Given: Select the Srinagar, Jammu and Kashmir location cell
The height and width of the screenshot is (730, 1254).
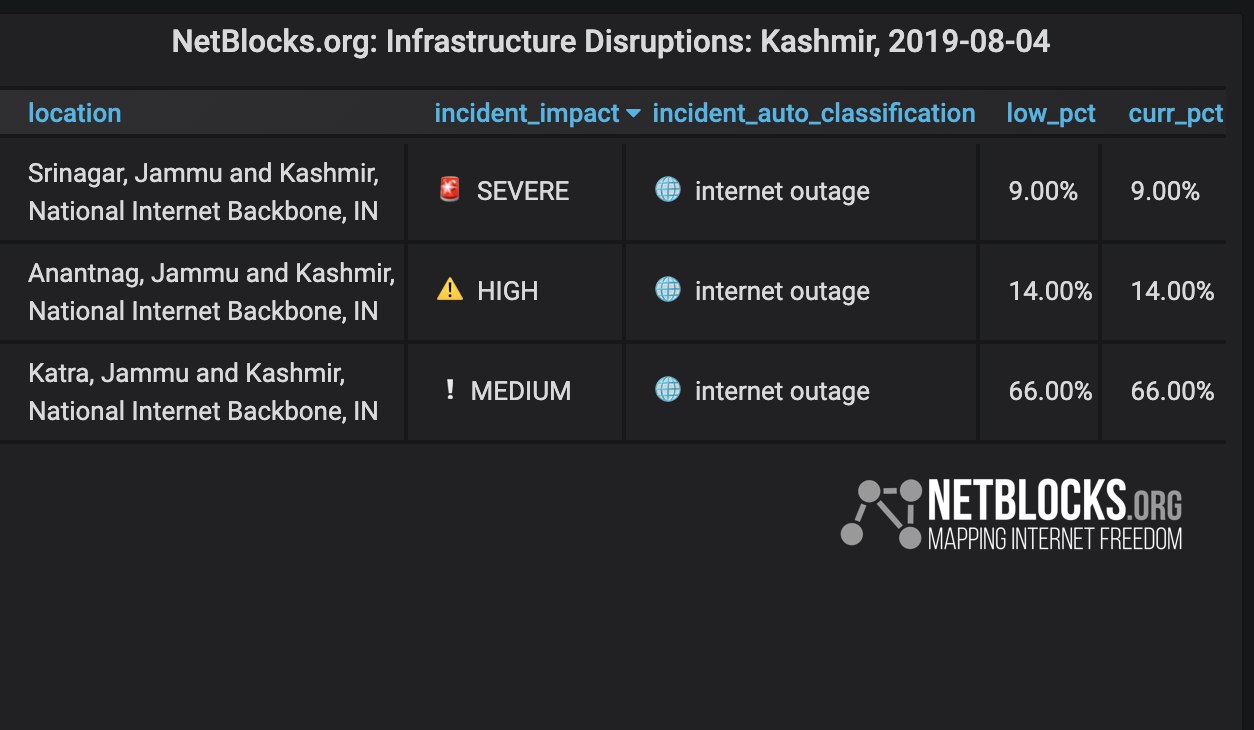Looking at the screenshot, I should [x=203, y=192].
